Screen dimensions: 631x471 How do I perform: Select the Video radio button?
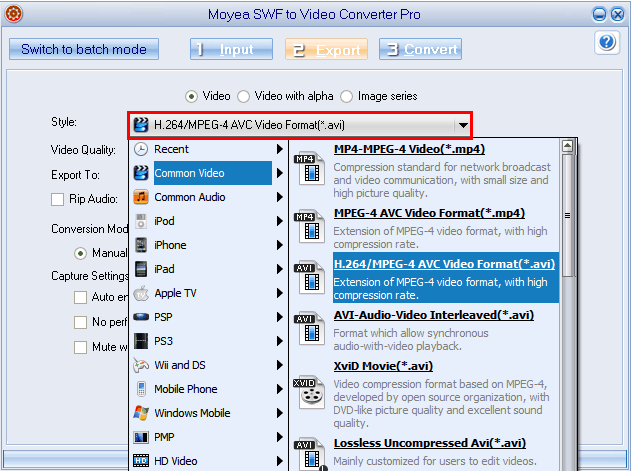[x=191, y=97]
